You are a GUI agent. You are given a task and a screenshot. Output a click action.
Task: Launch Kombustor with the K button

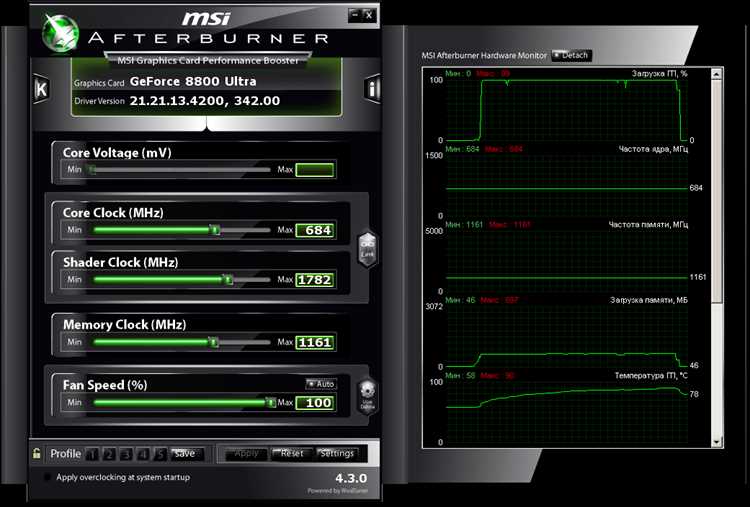click(42, 89)
